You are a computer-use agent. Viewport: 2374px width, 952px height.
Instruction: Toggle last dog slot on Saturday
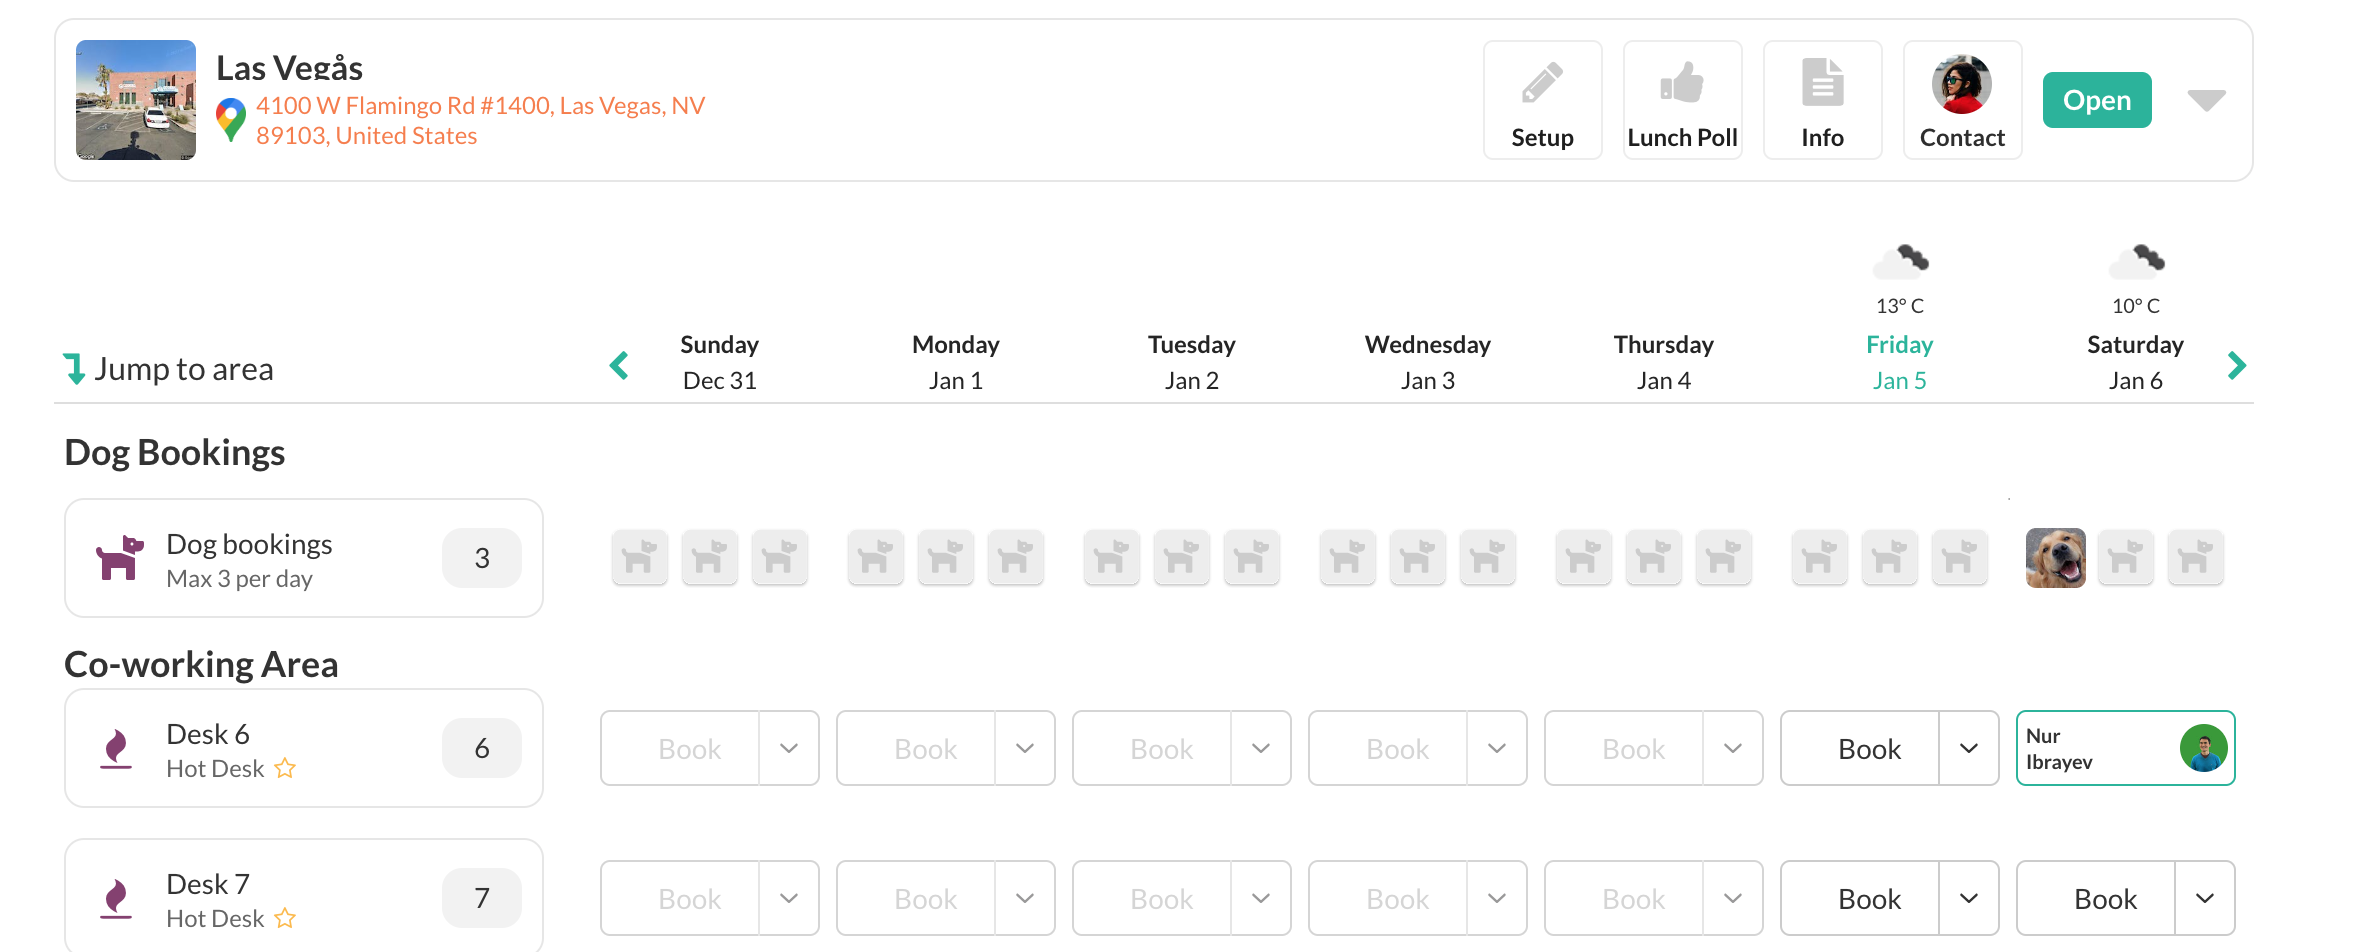[2195, 558]
